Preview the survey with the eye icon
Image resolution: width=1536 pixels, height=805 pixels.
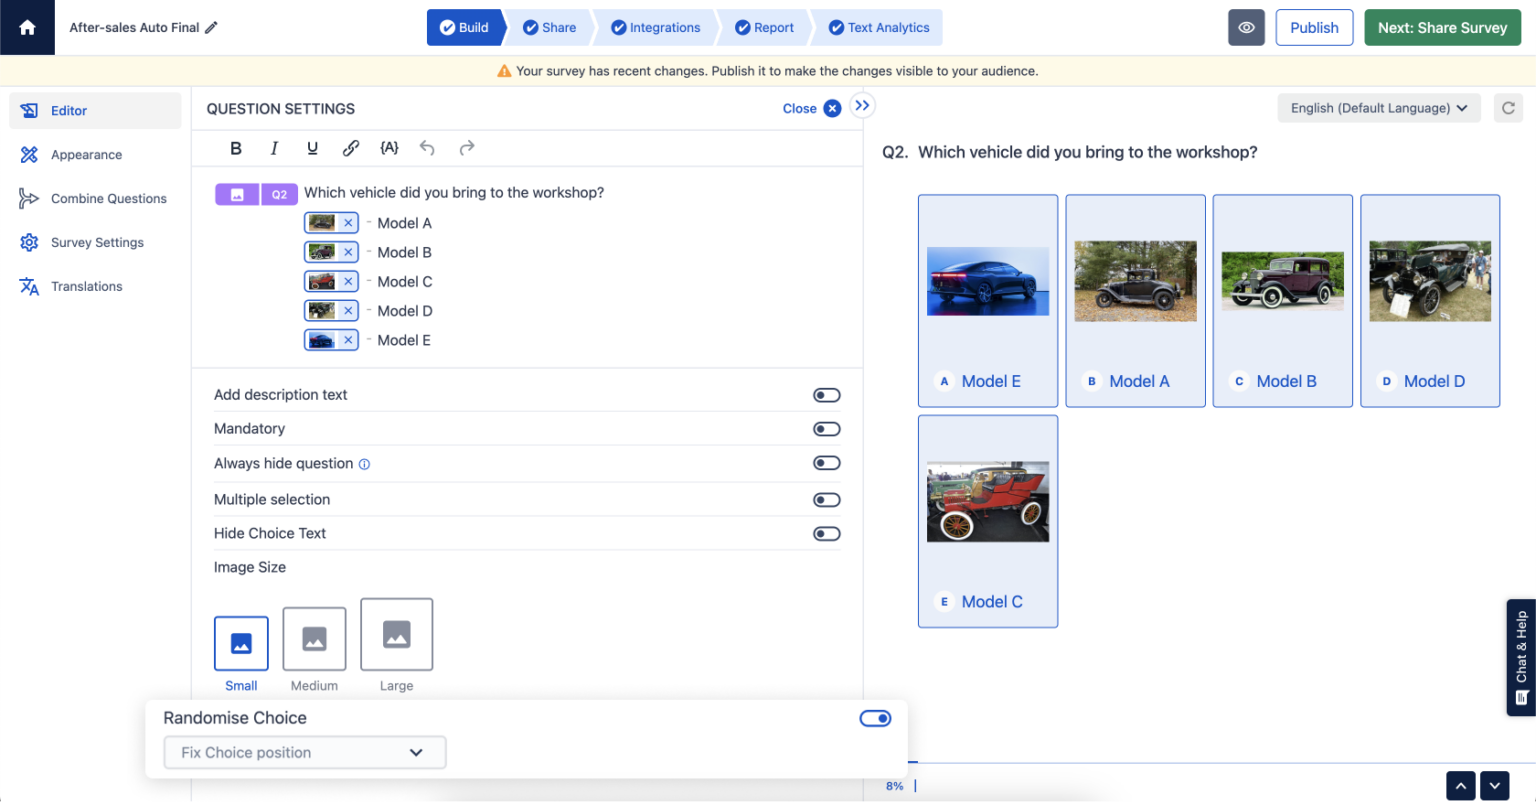pos(1246,27)
